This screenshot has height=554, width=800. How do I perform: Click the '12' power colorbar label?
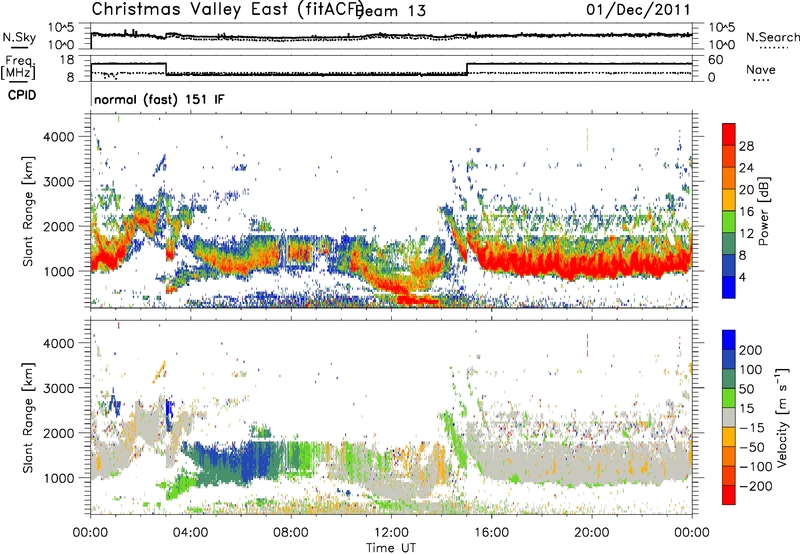[x=746, y=234]
